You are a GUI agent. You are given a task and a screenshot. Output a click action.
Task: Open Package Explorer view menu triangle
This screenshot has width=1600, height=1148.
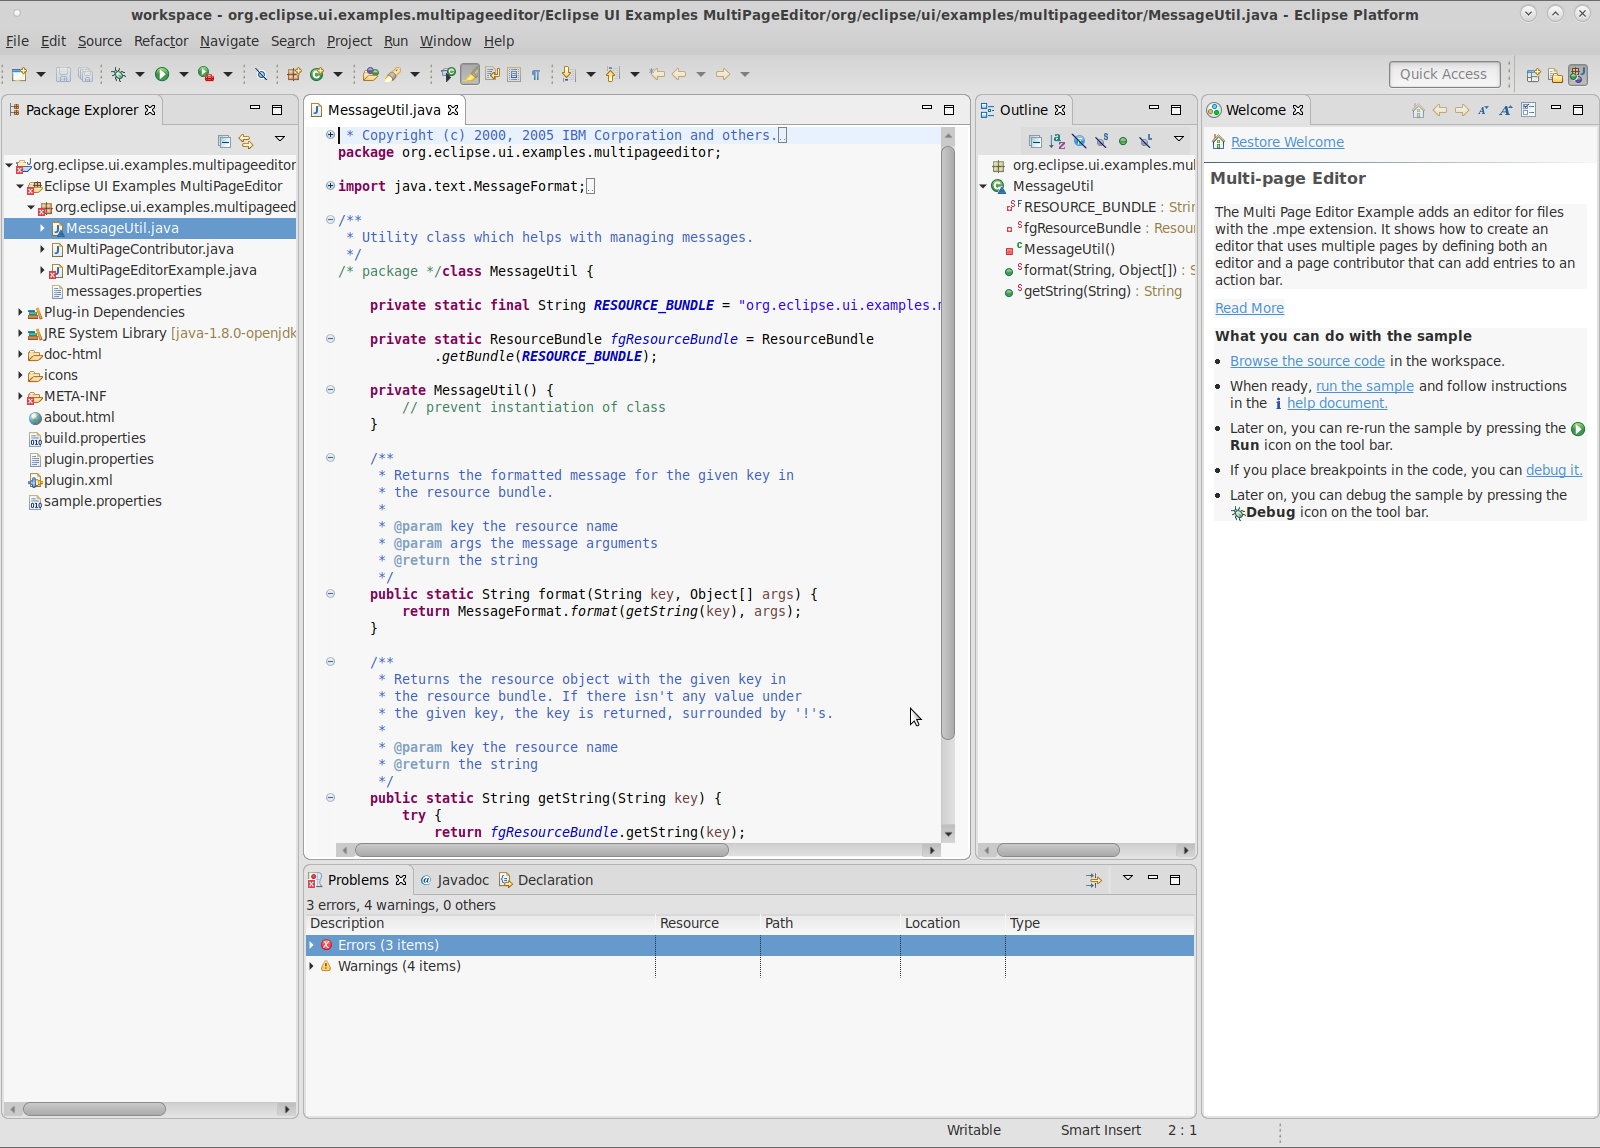[280, 140]
